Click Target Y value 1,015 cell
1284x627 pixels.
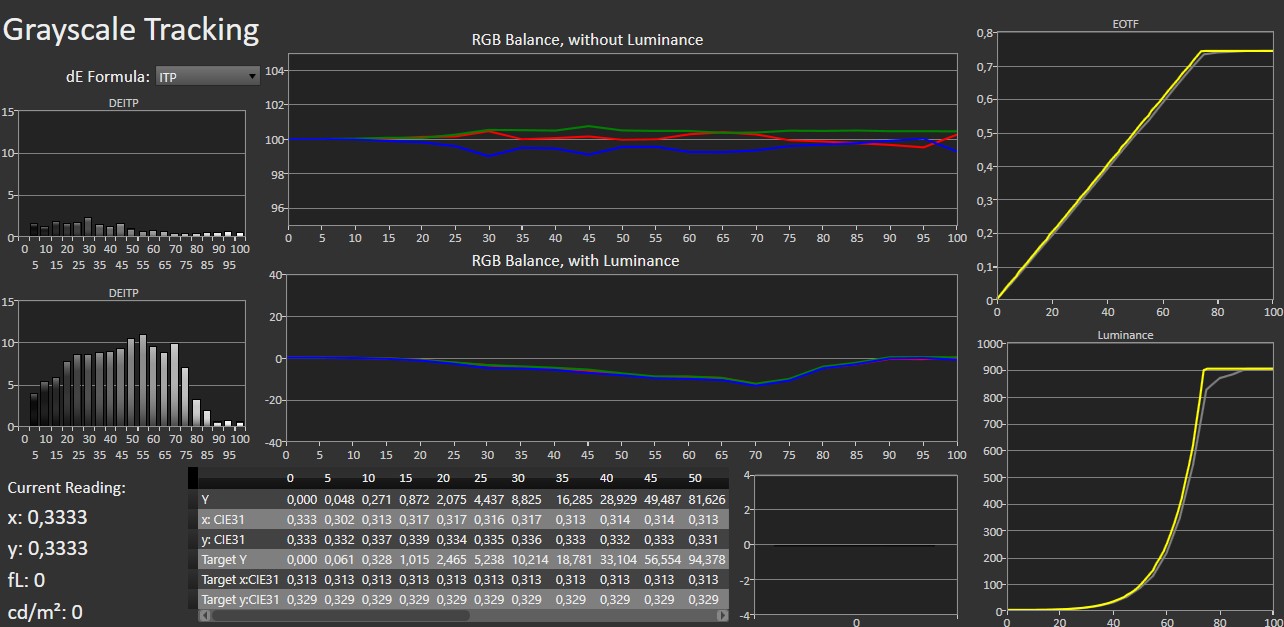[x=413, y=559]
